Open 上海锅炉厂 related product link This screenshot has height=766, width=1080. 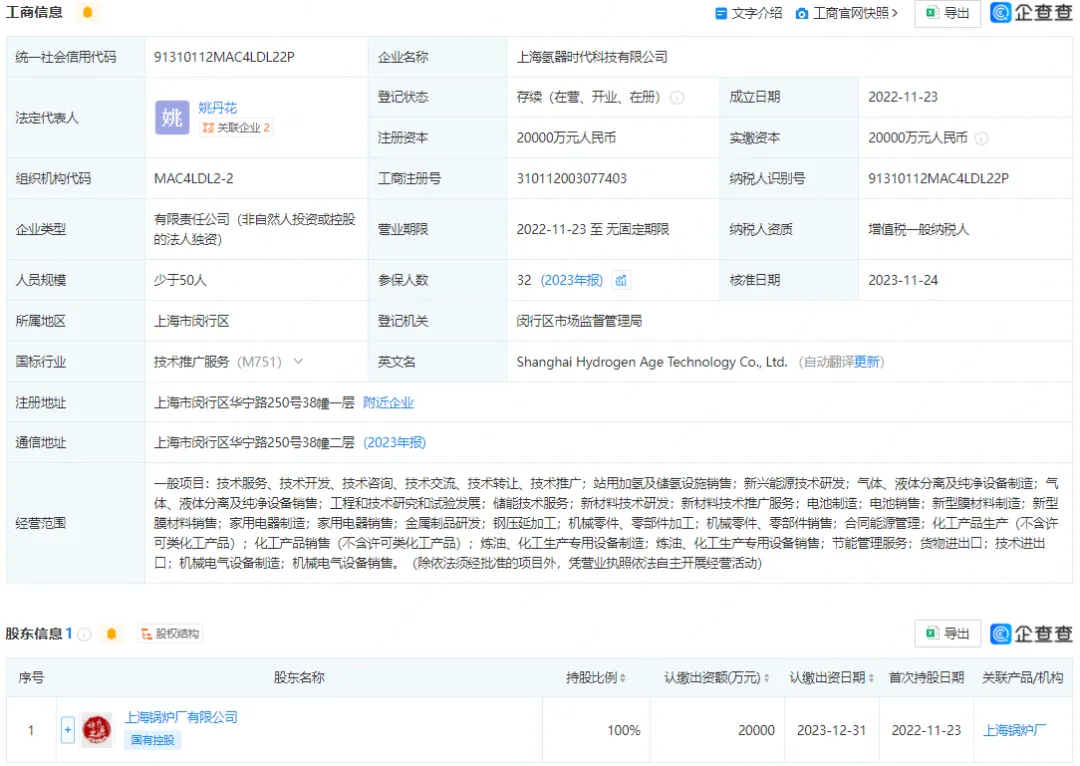tap(1014, 730)
